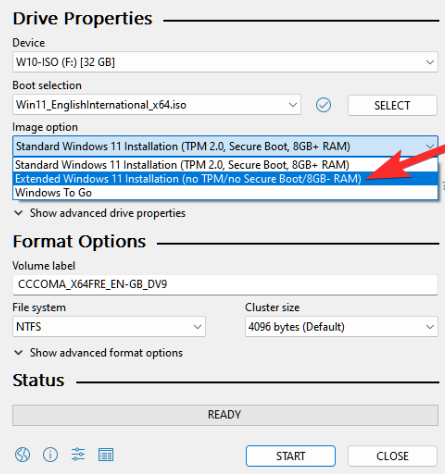
Task: Open the Device dropdown list
Action: pos(225,62)
